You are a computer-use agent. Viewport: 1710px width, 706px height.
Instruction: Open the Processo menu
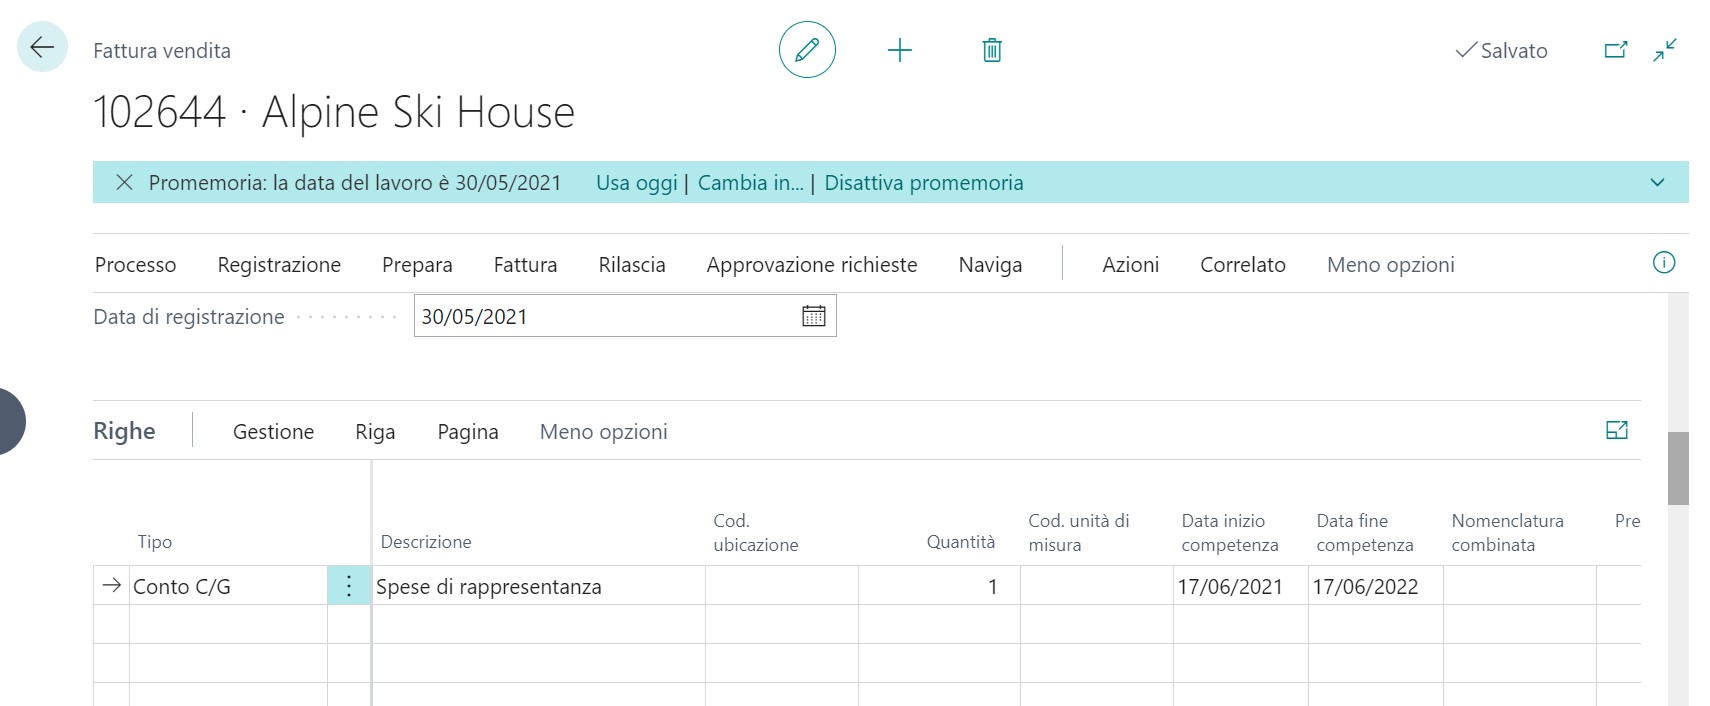(135, 265)
